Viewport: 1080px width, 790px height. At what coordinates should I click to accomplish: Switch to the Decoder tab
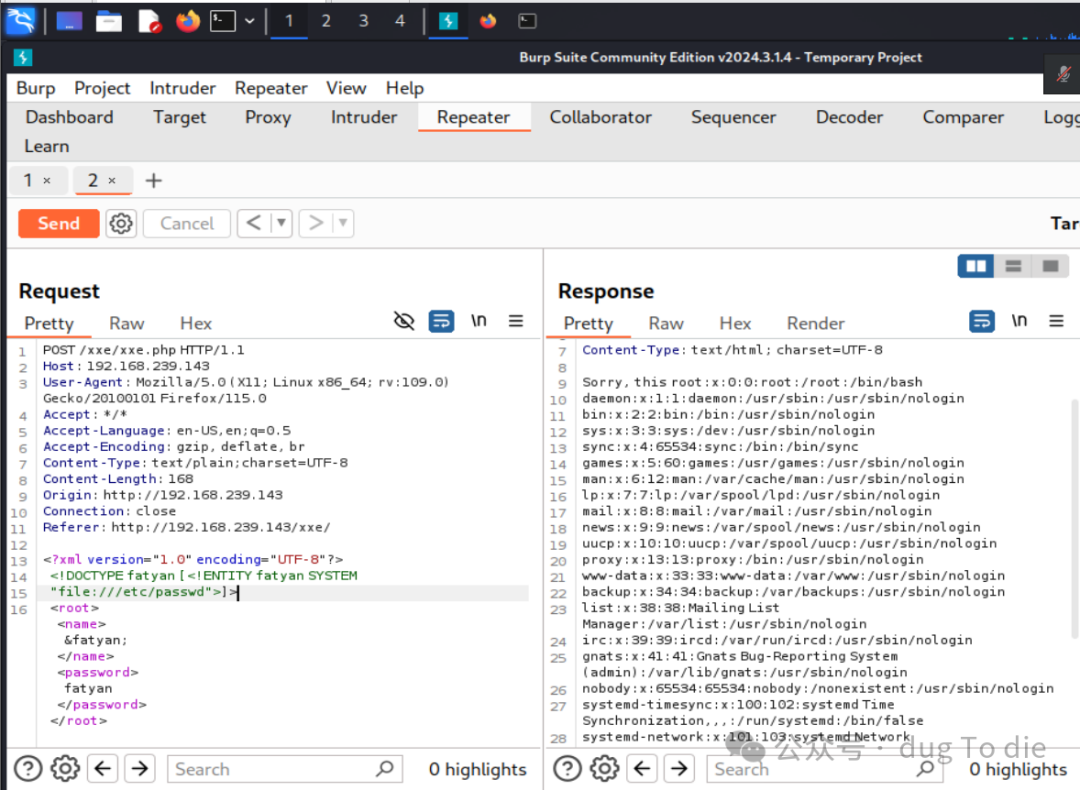[x=849, y=117]
